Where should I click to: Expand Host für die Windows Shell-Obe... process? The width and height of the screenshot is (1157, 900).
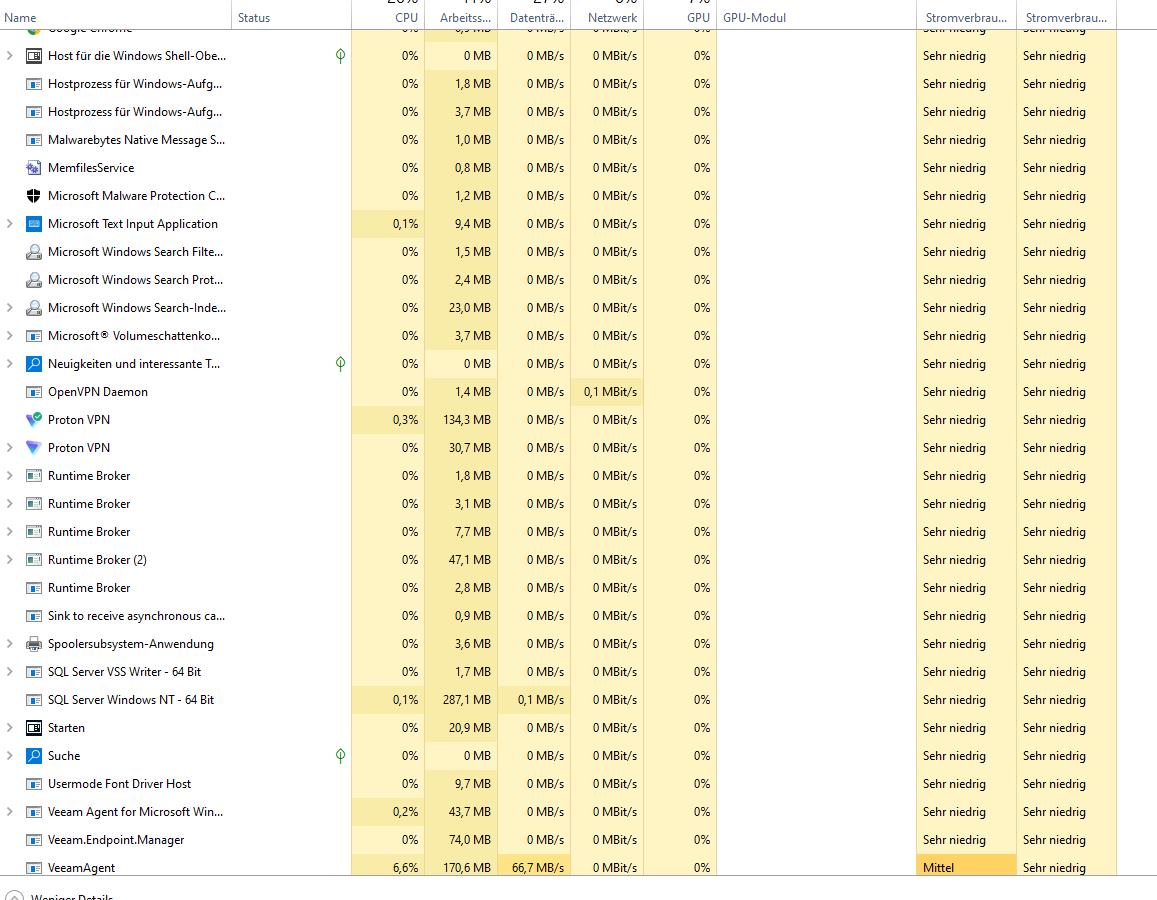(x=10, y=55)
